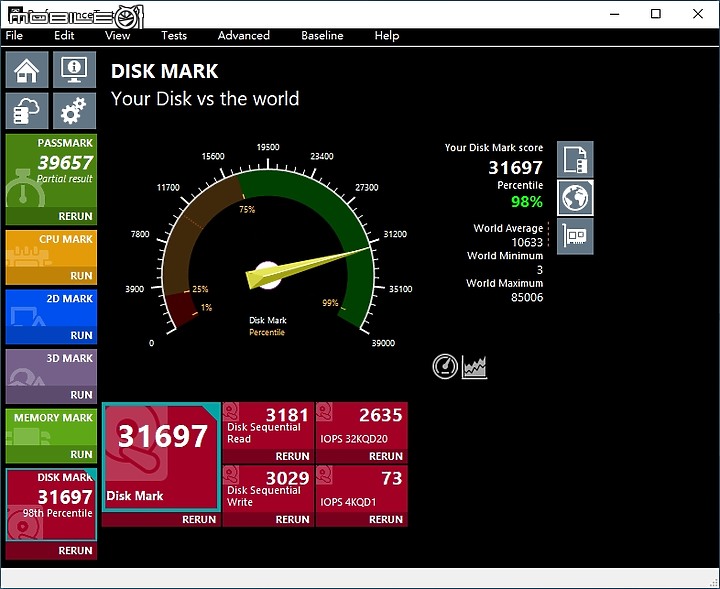The height and width of the screenshot is (589, 720).
Task: Click the cloud baseline upload icon
Action: point(27,110)
